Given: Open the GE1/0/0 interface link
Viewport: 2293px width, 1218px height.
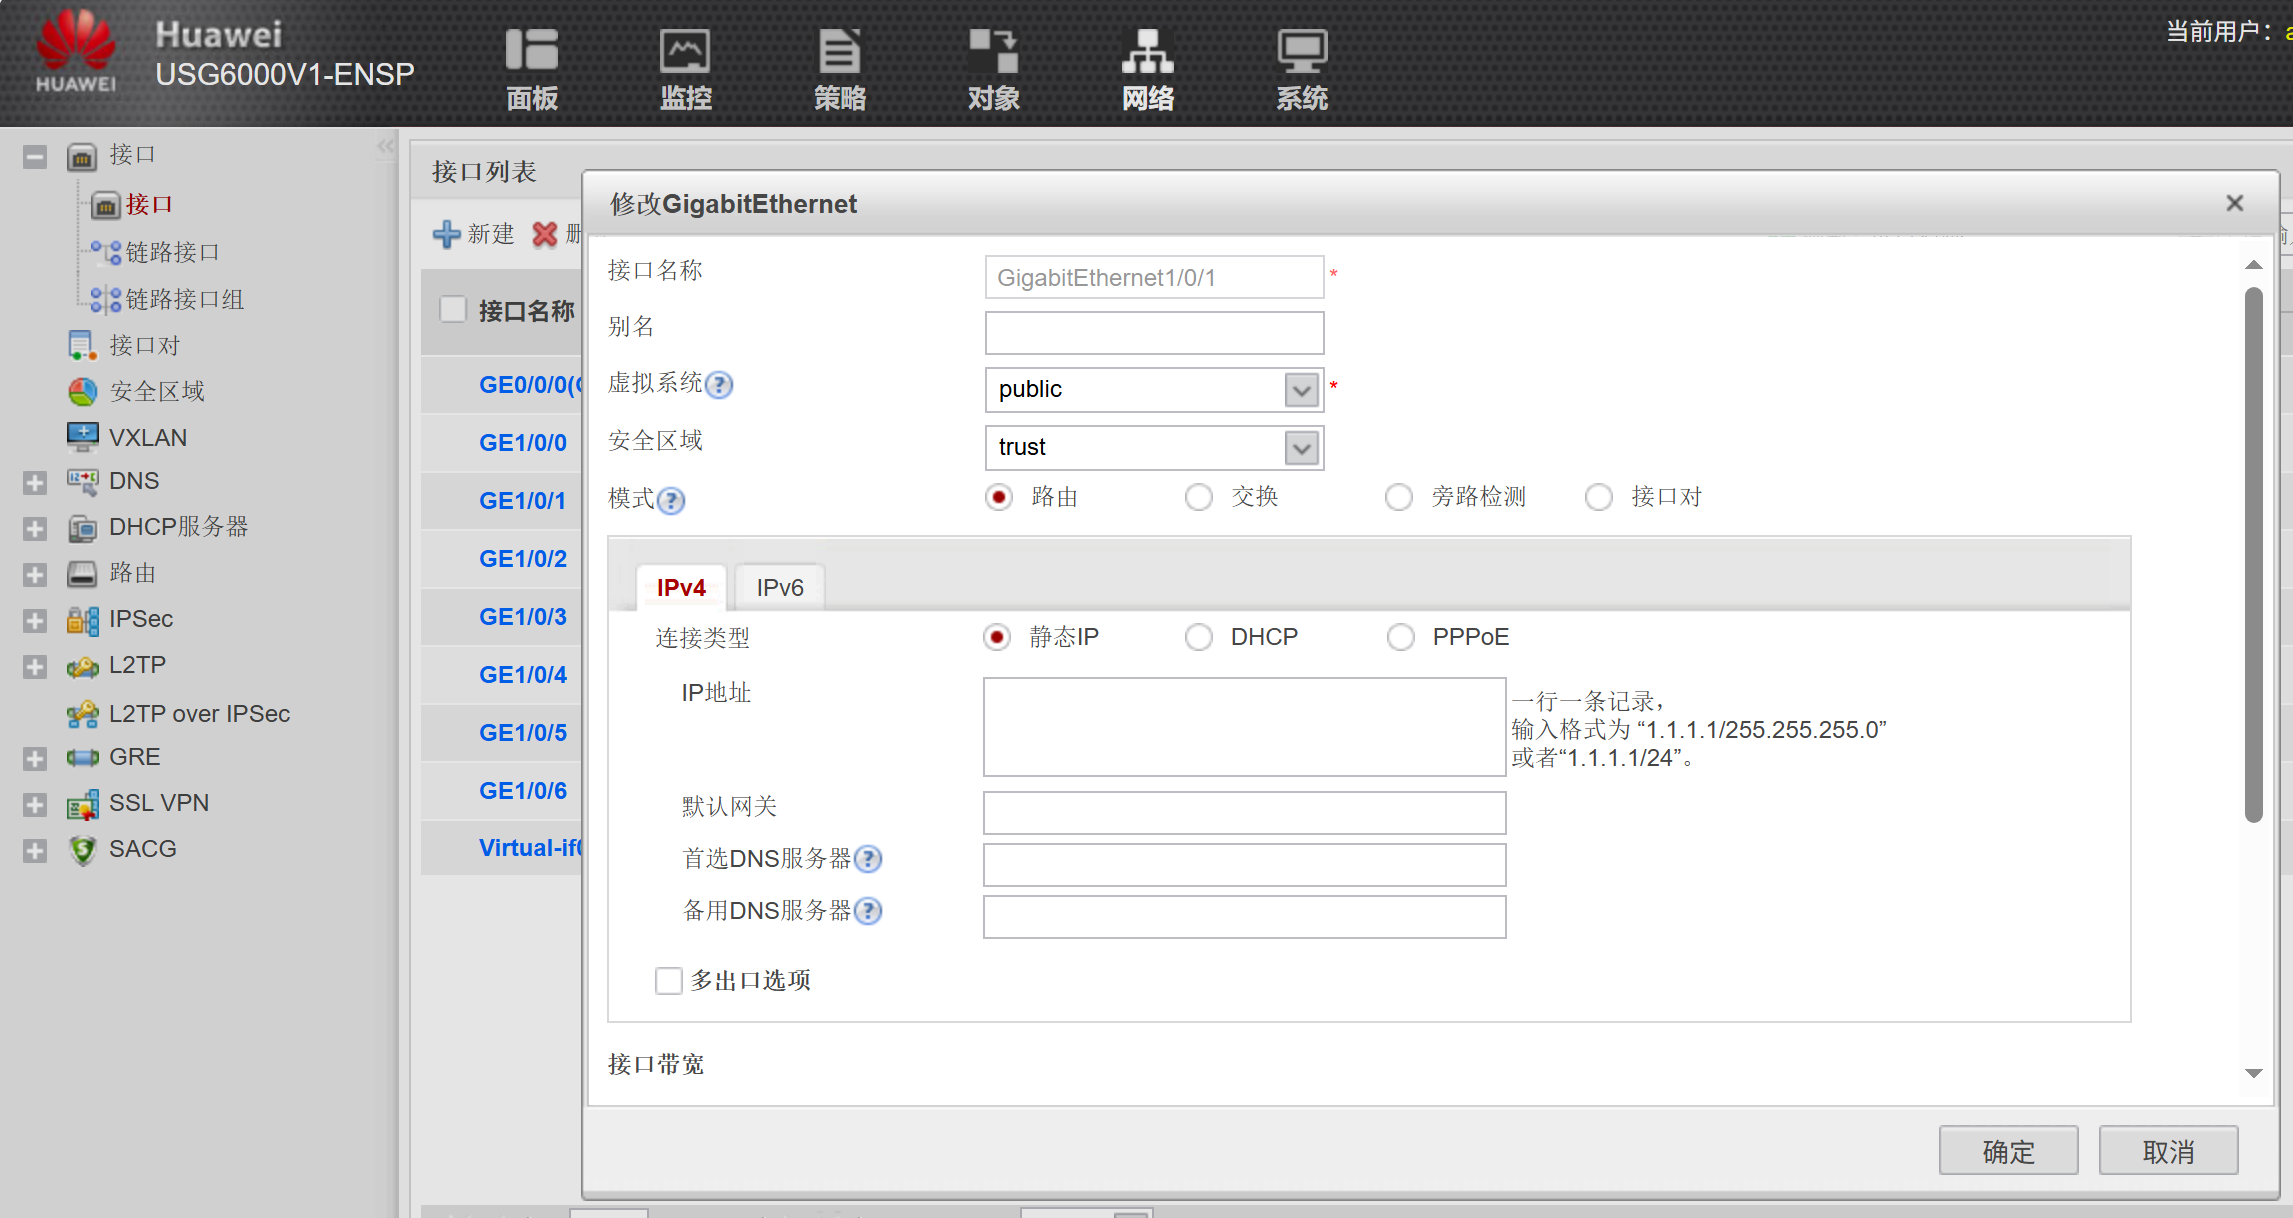Looking at the screenshot, I should tap(523, 442).
